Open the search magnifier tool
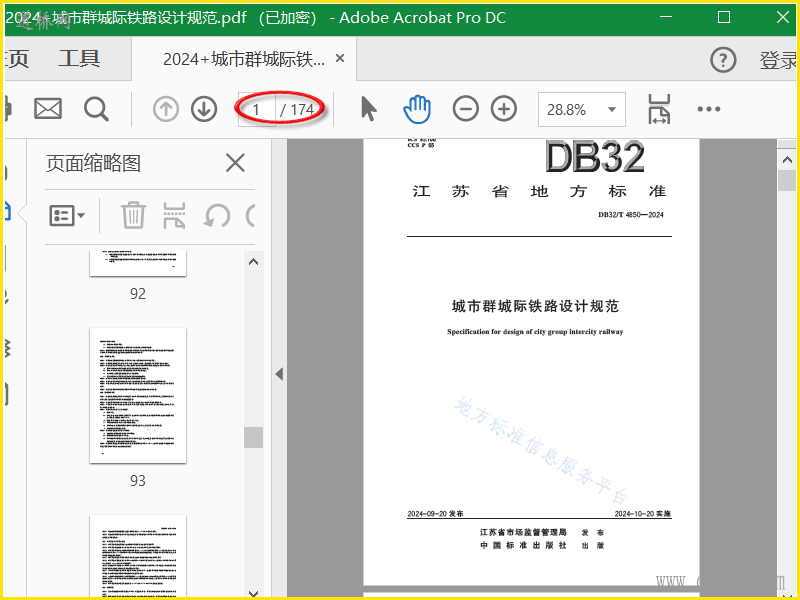 pyautogui.click(x=96, y=109)
